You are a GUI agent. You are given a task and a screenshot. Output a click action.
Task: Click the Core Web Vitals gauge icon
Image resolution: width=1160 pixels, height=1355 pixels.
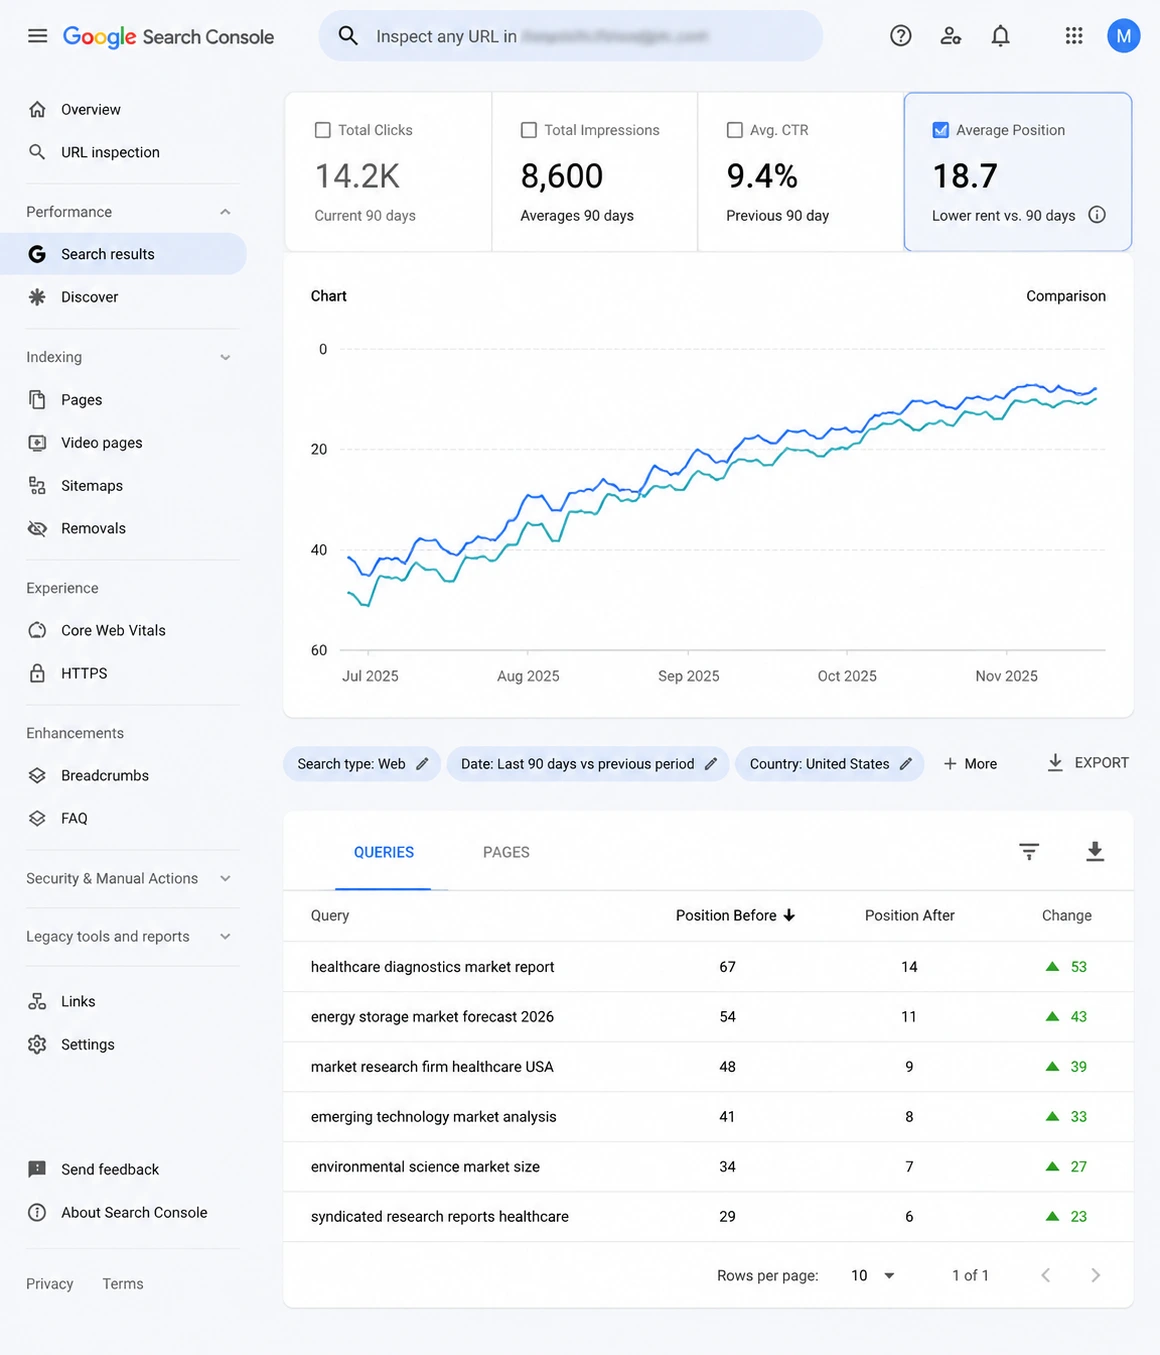37,630
